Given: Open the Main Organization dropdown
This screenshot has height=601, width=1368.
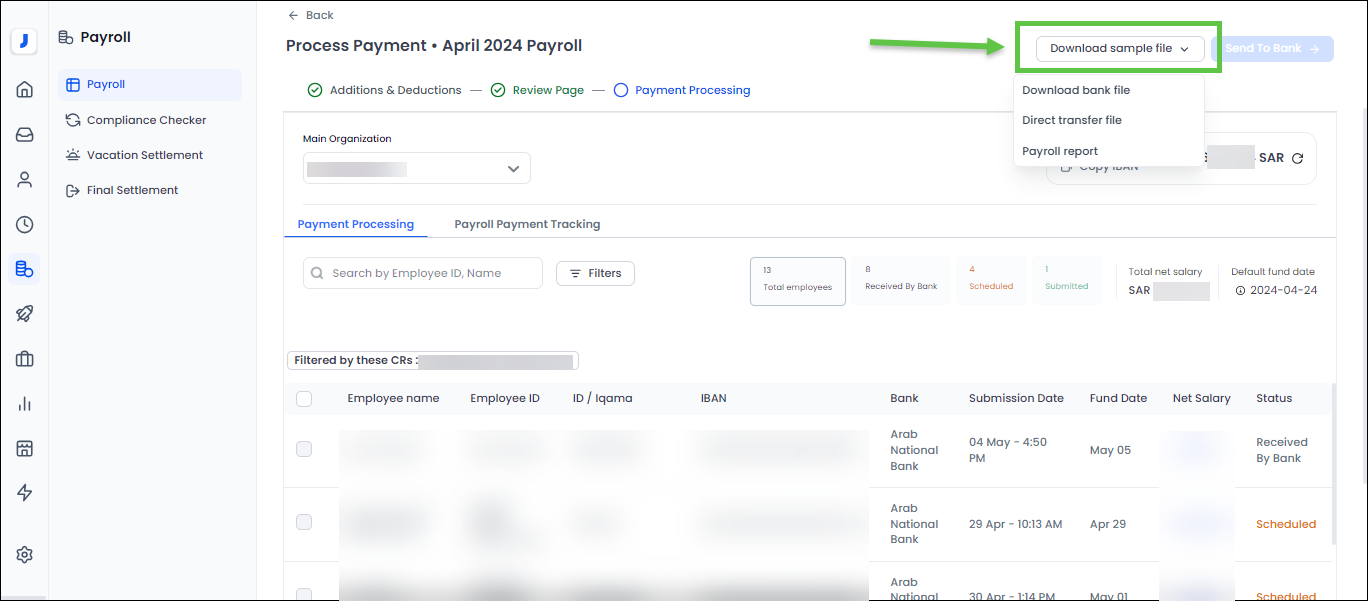Looking at the screenshot, I should coord(416,168).
